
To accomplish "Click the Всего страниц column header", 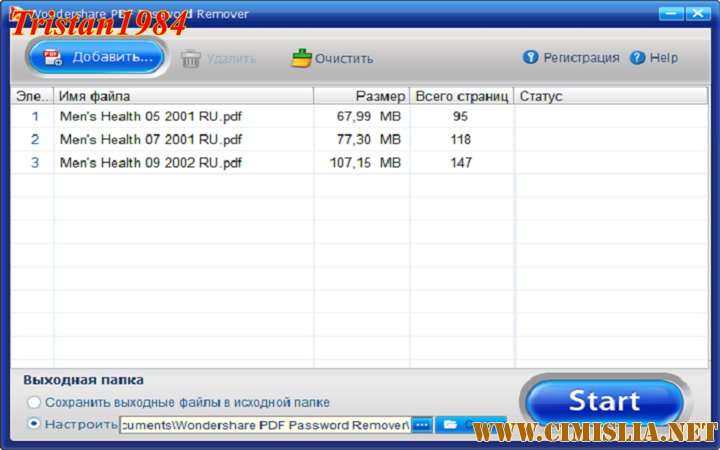I will [x=461, y=96].
